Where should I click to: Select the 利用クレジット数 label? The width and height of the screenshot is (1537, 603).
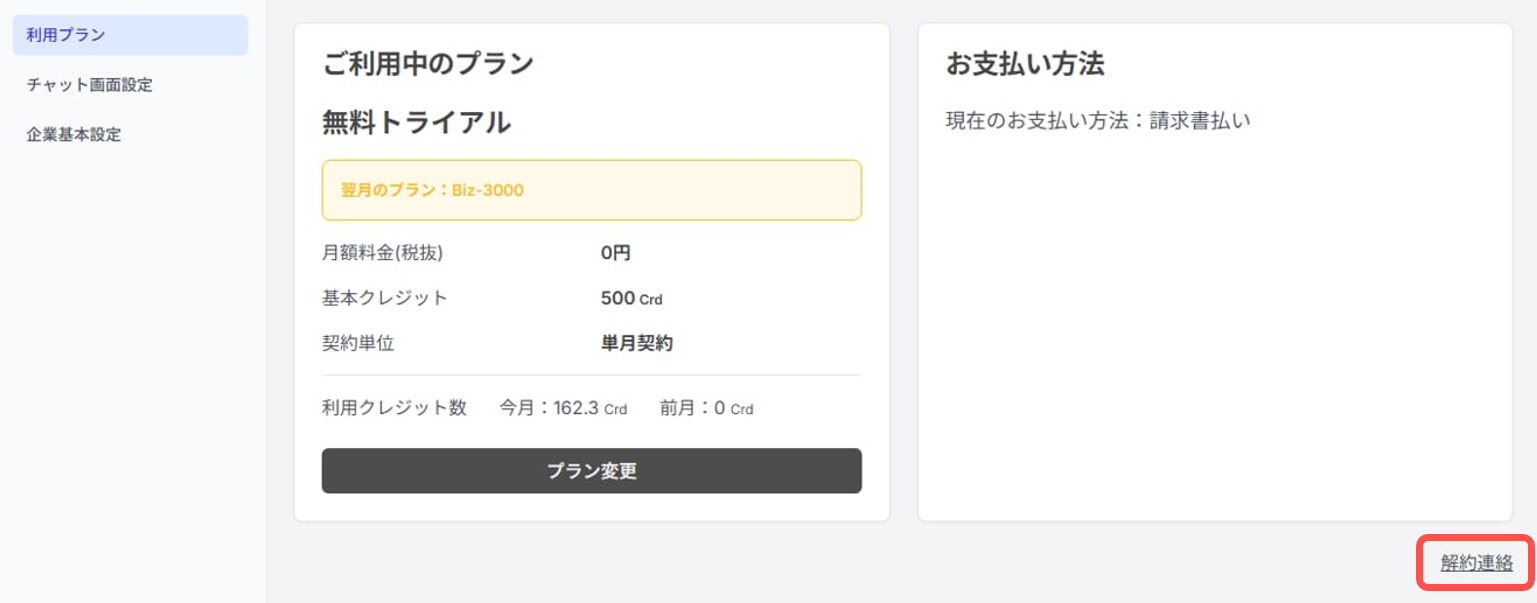[394, 408]
